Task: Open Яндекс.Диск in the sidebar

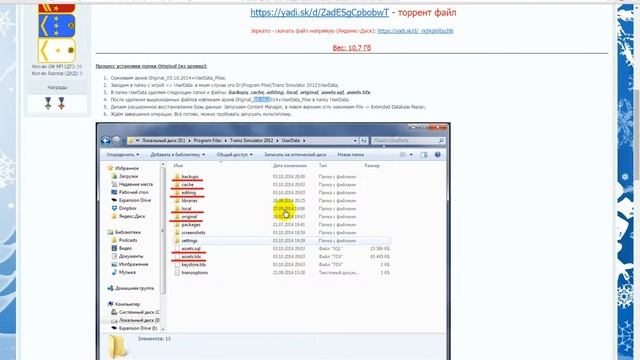Action: (x=128, y=216)
